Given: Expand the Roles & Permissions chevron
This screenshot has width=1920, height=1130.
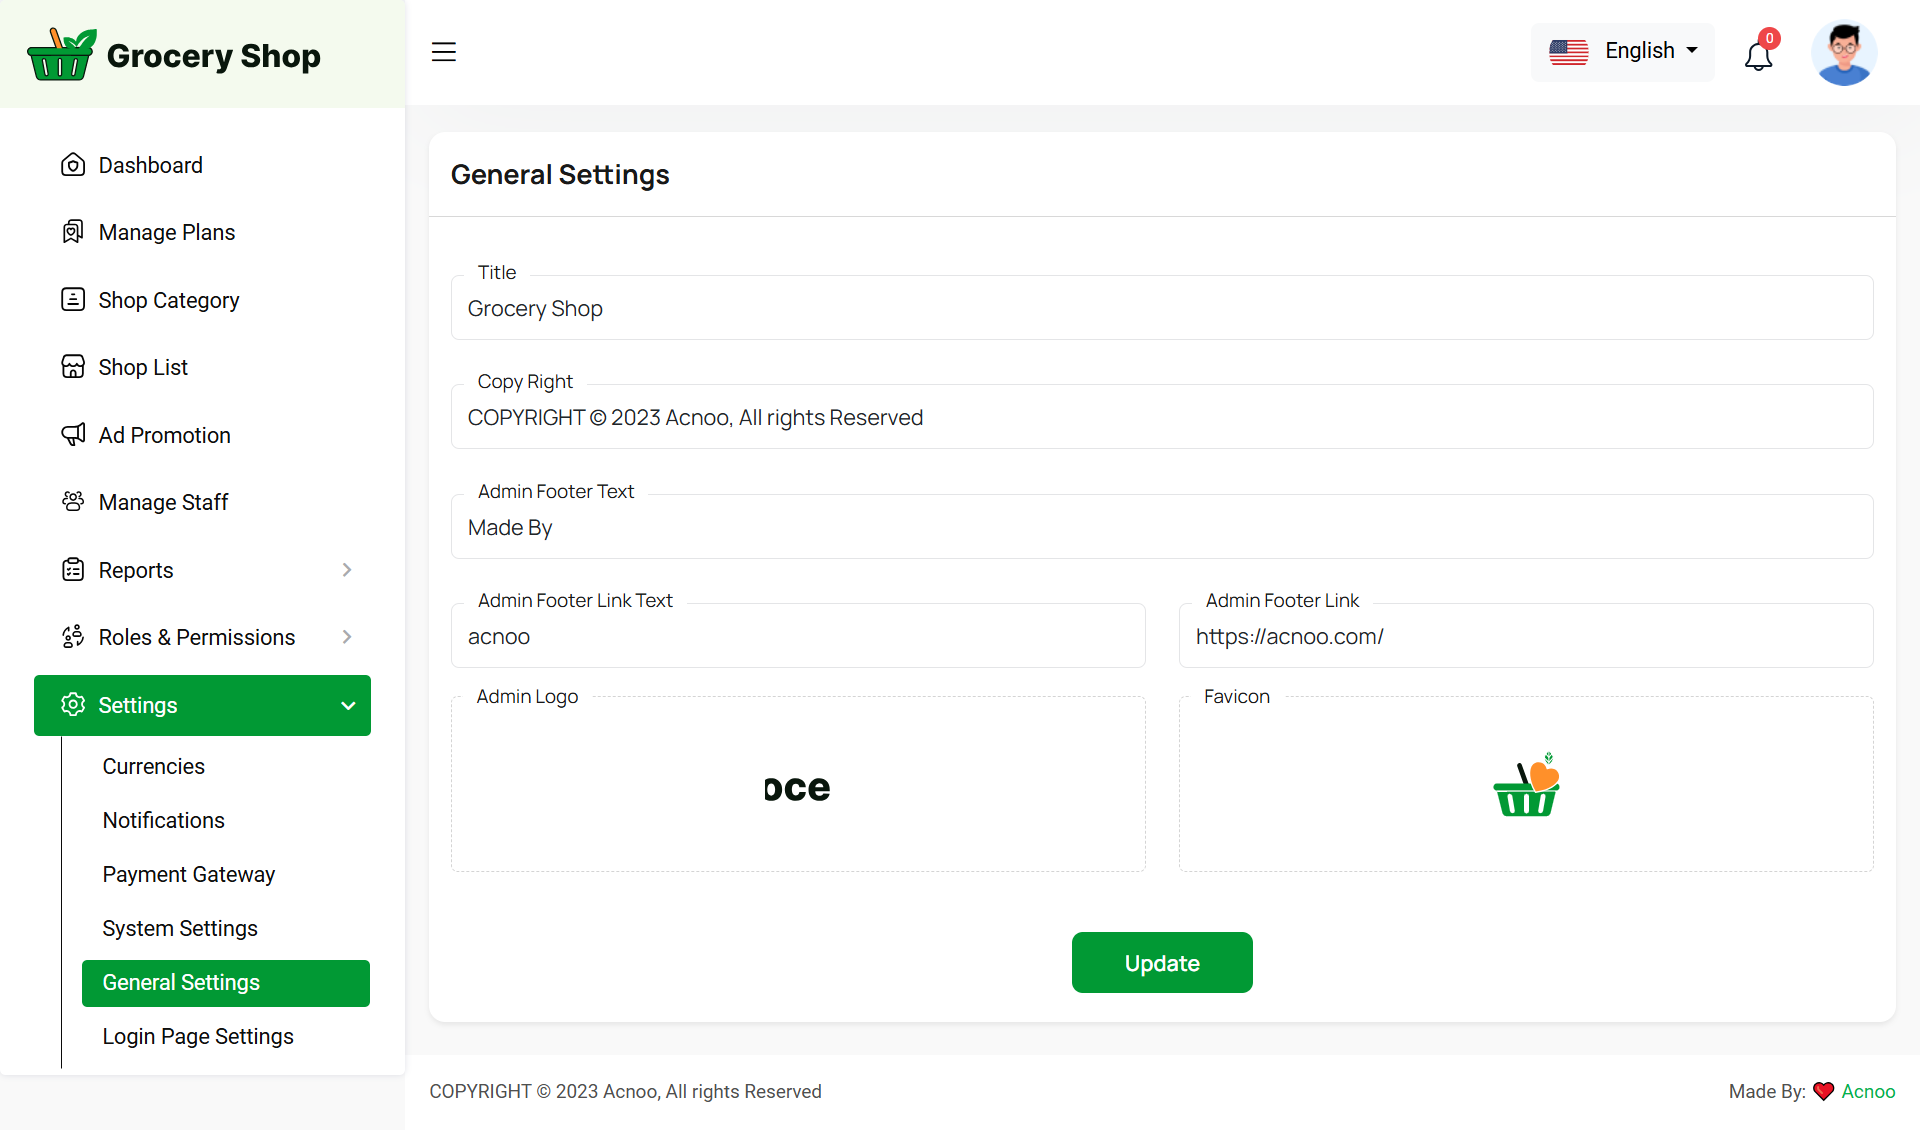Looking at the screenshot, I should tap(347, 637).
